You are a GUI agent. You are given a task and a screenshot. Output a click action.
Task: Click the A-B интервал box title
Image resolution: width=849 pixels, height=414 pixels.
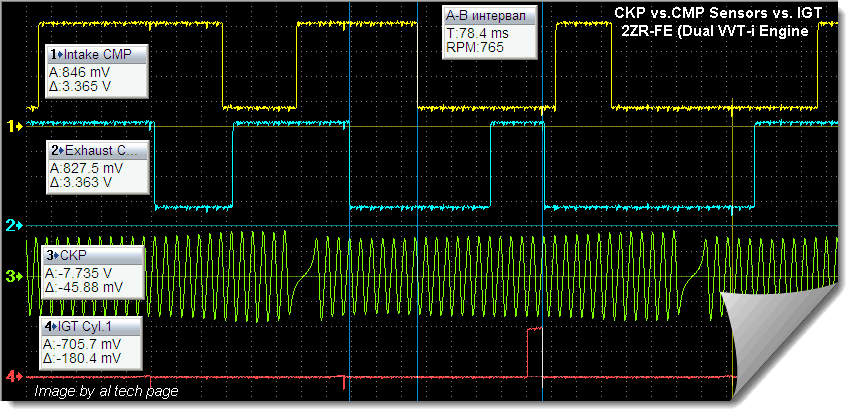490,15
